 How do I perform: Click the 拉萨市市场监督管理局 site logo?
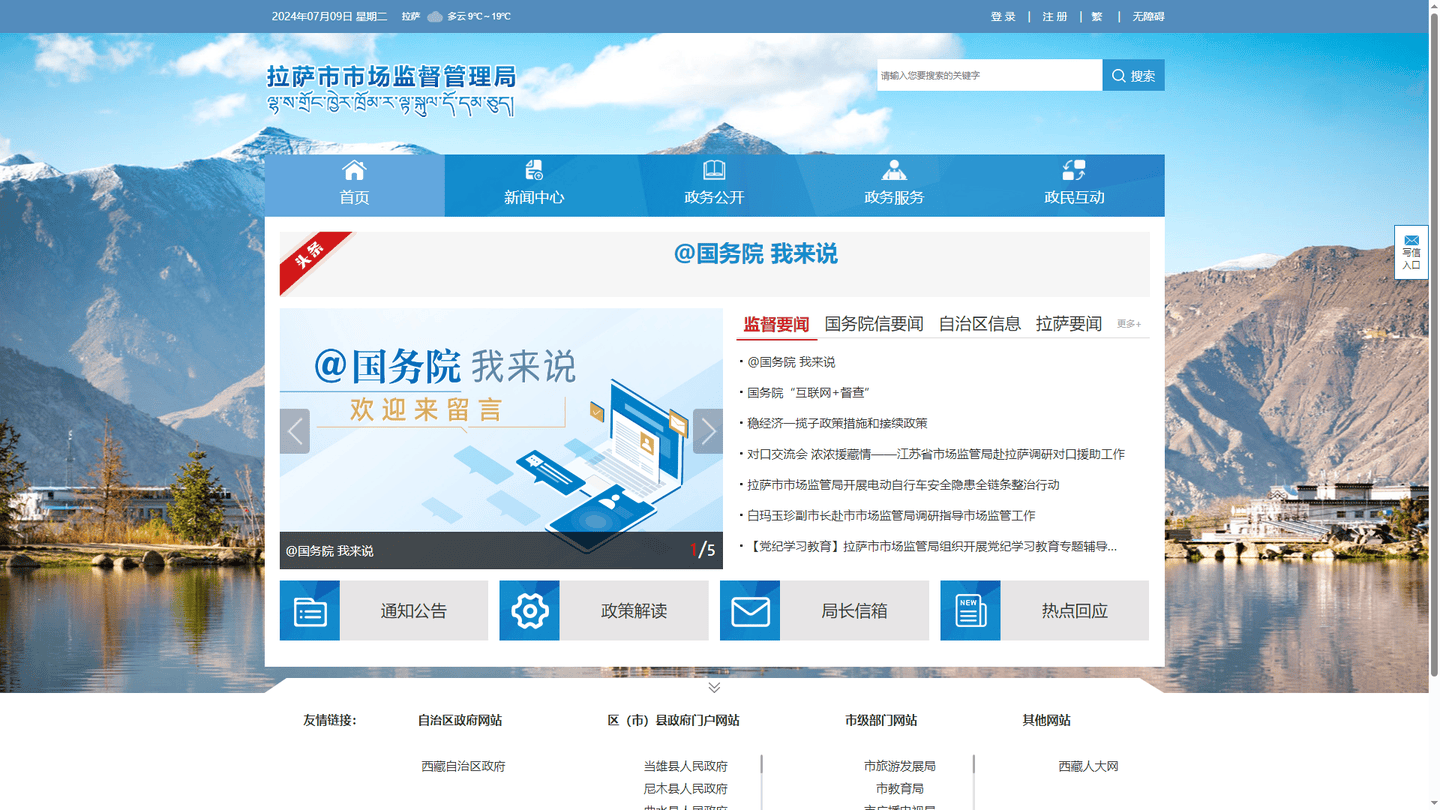pos(391,90)
